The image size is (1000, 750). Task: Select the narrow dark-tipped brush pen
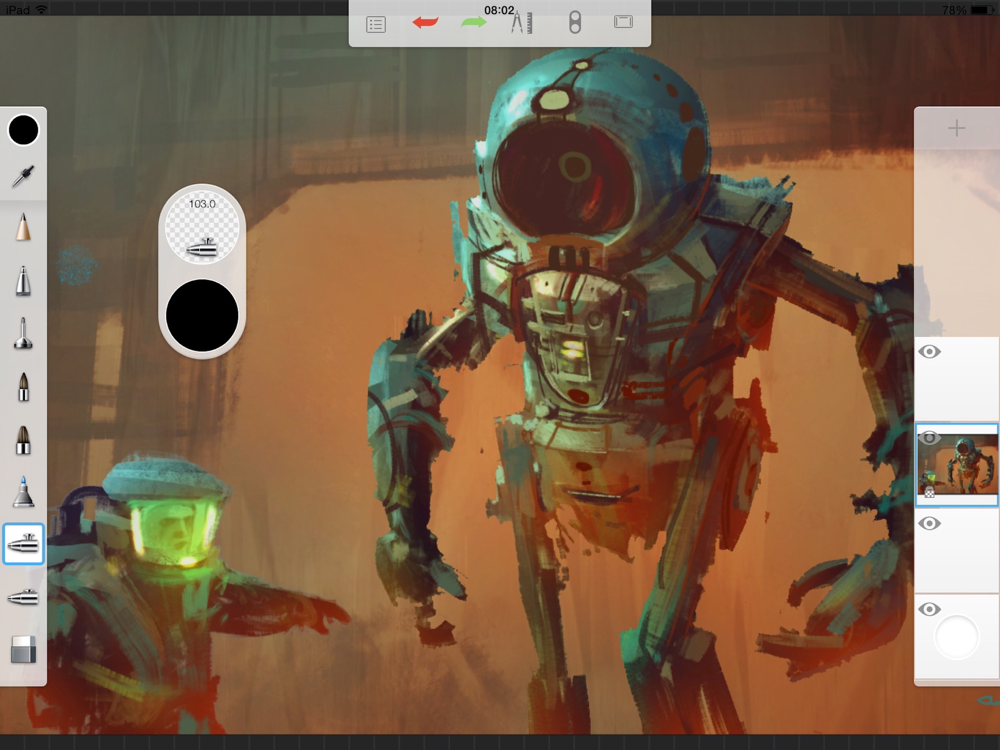point(23,386)
